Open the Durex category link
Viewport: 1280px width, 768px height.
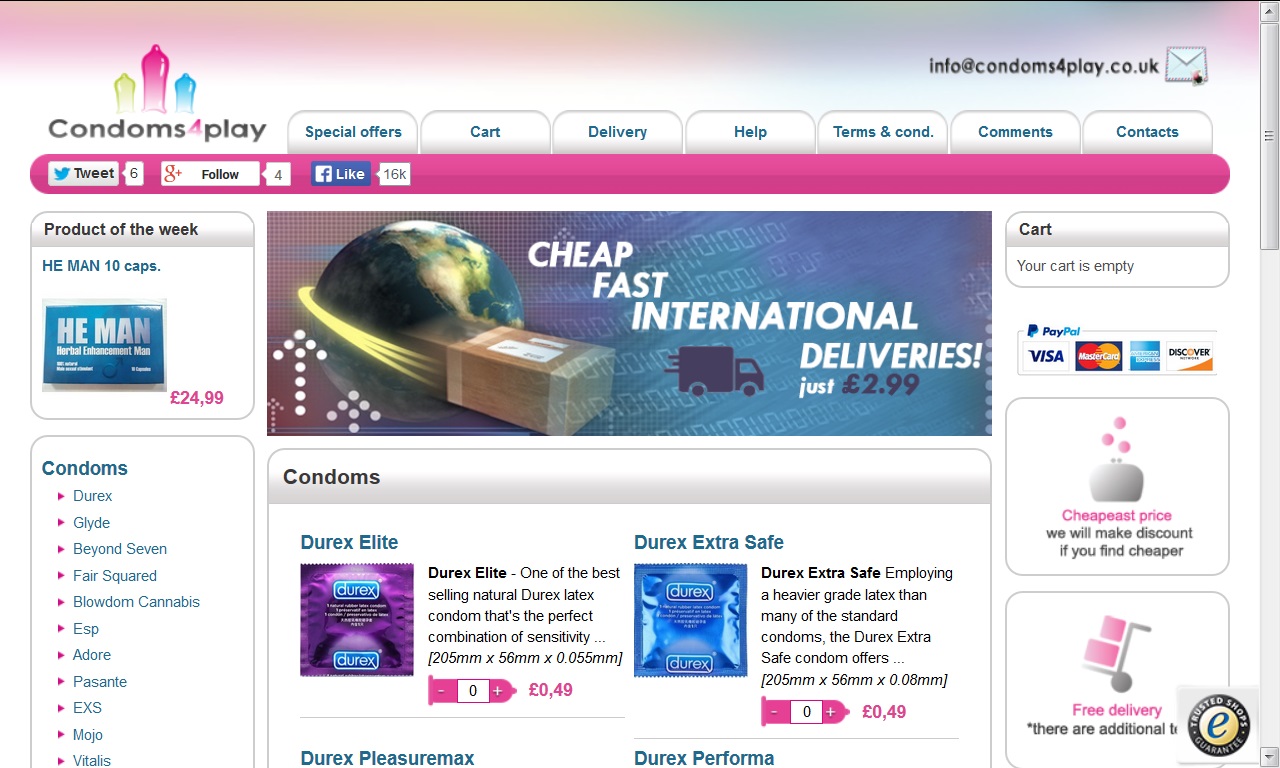(92, 496)
